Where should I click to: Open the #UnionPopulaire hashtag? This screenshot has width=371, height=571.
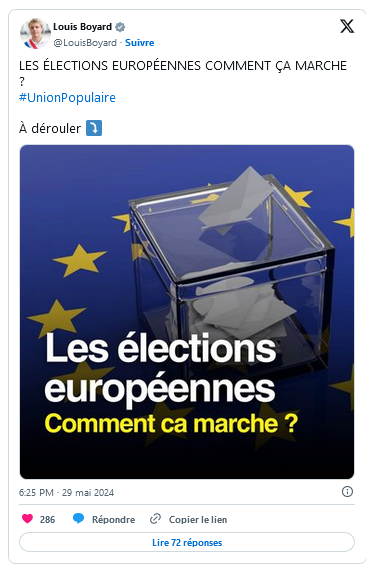point(67,98)
